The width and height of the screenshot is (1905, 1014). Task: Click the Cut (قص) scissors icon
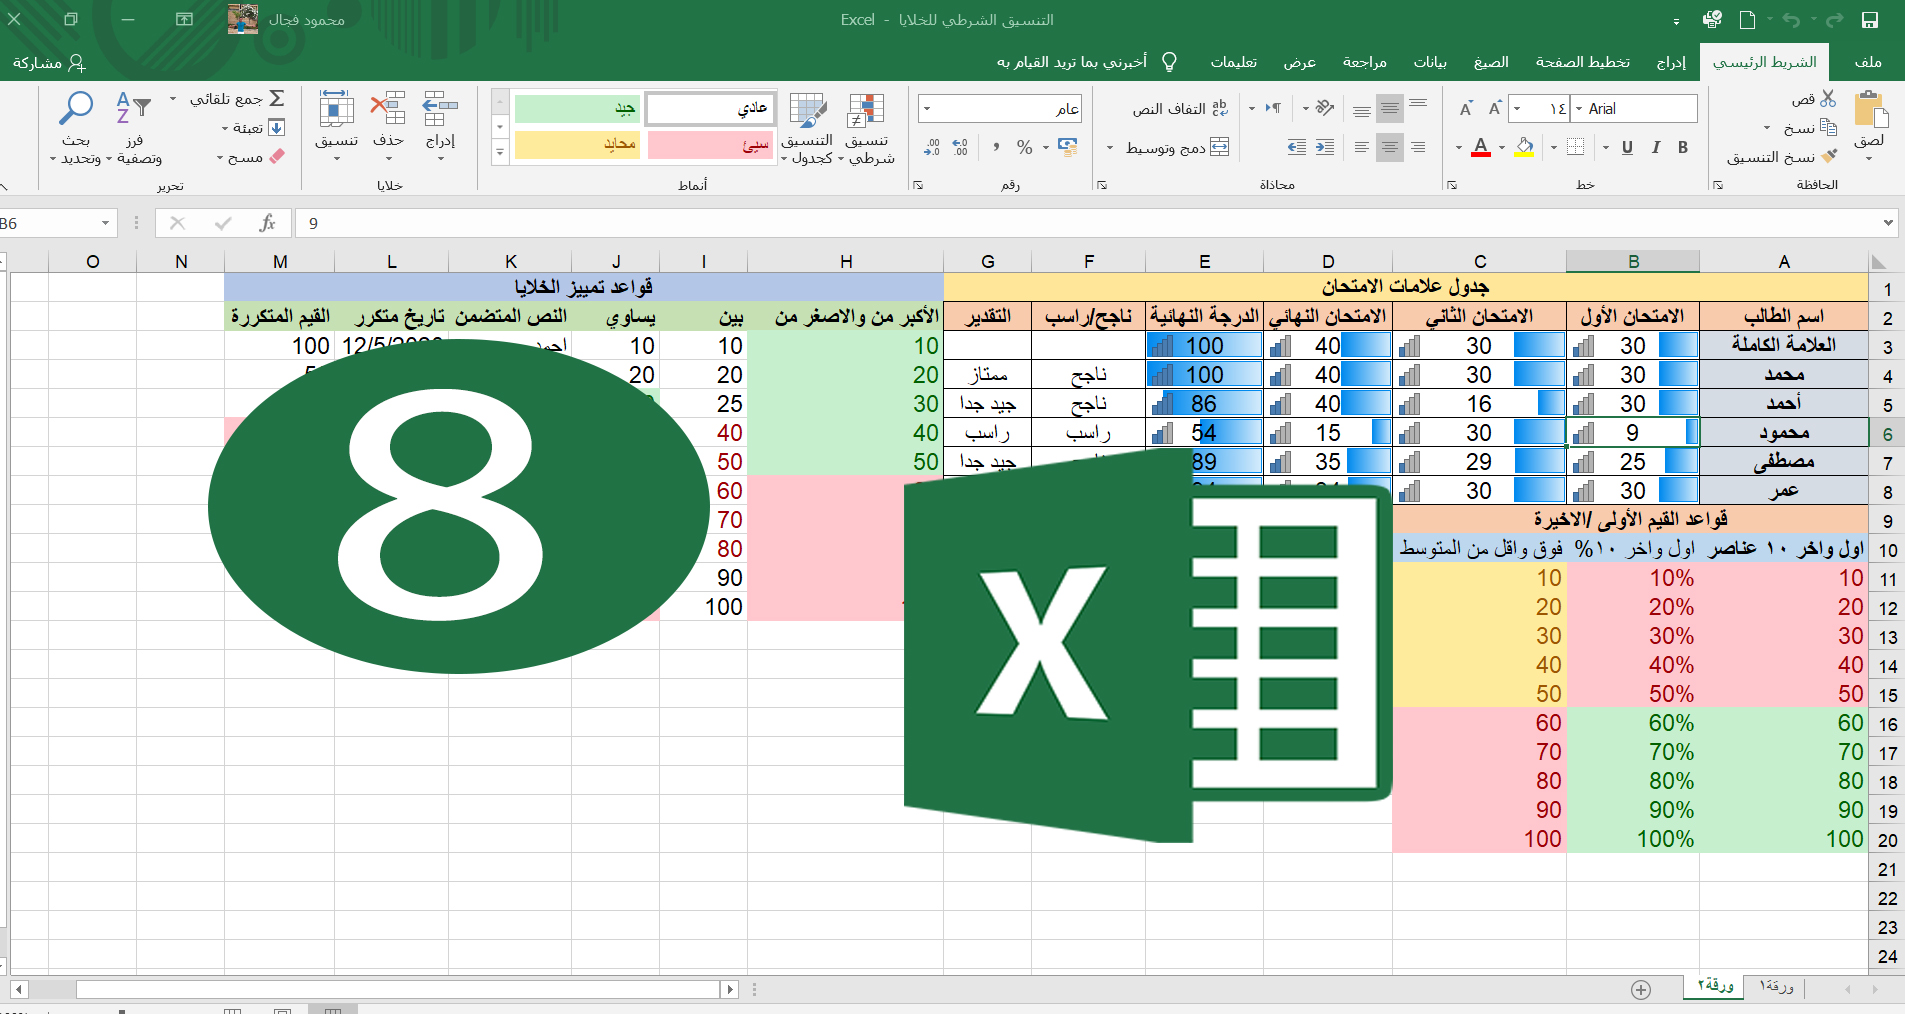(1828, 99)
